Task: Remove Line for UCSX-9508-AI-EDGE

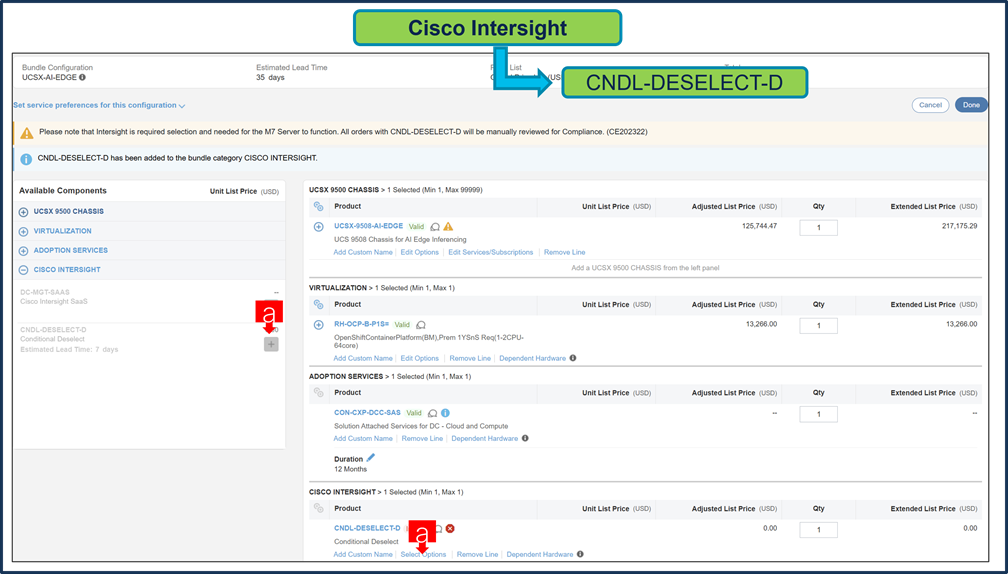Action: [x=564, y=253]
